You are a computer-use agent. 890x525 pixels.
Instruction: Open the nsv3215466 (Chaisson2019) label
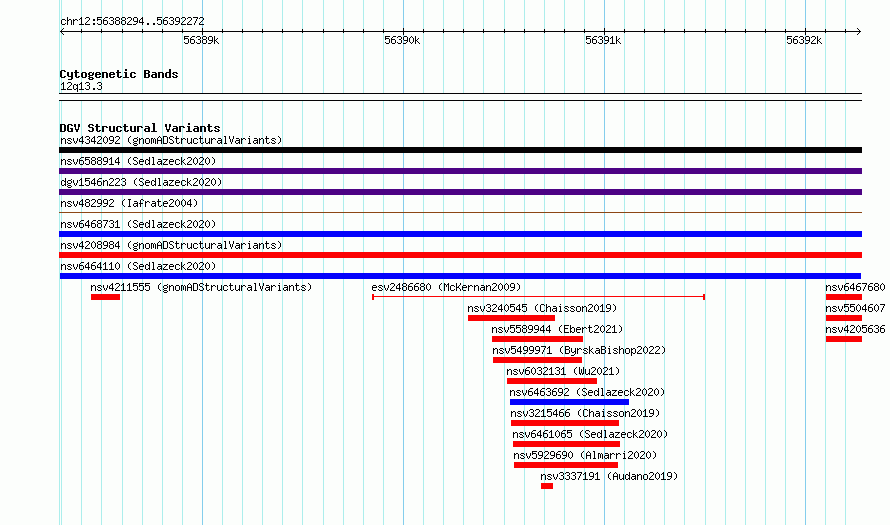pos(585,413)
